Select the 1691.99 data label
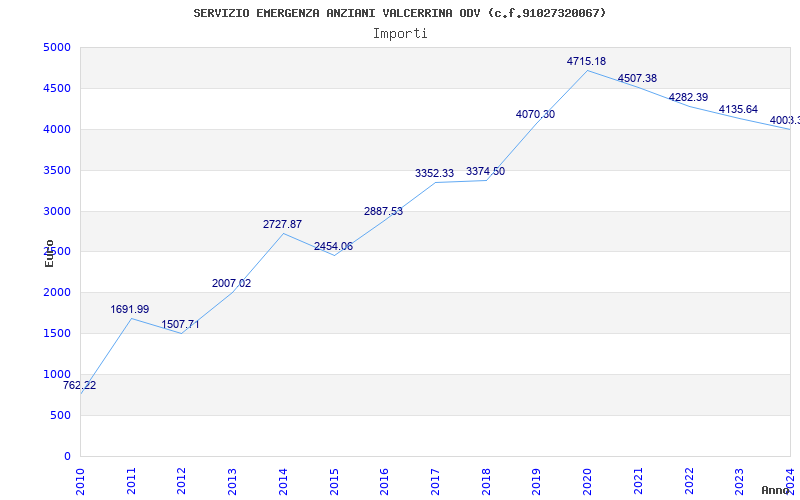Image resolution: width=800 pixels, height=500 pixels. pos(130,309)
